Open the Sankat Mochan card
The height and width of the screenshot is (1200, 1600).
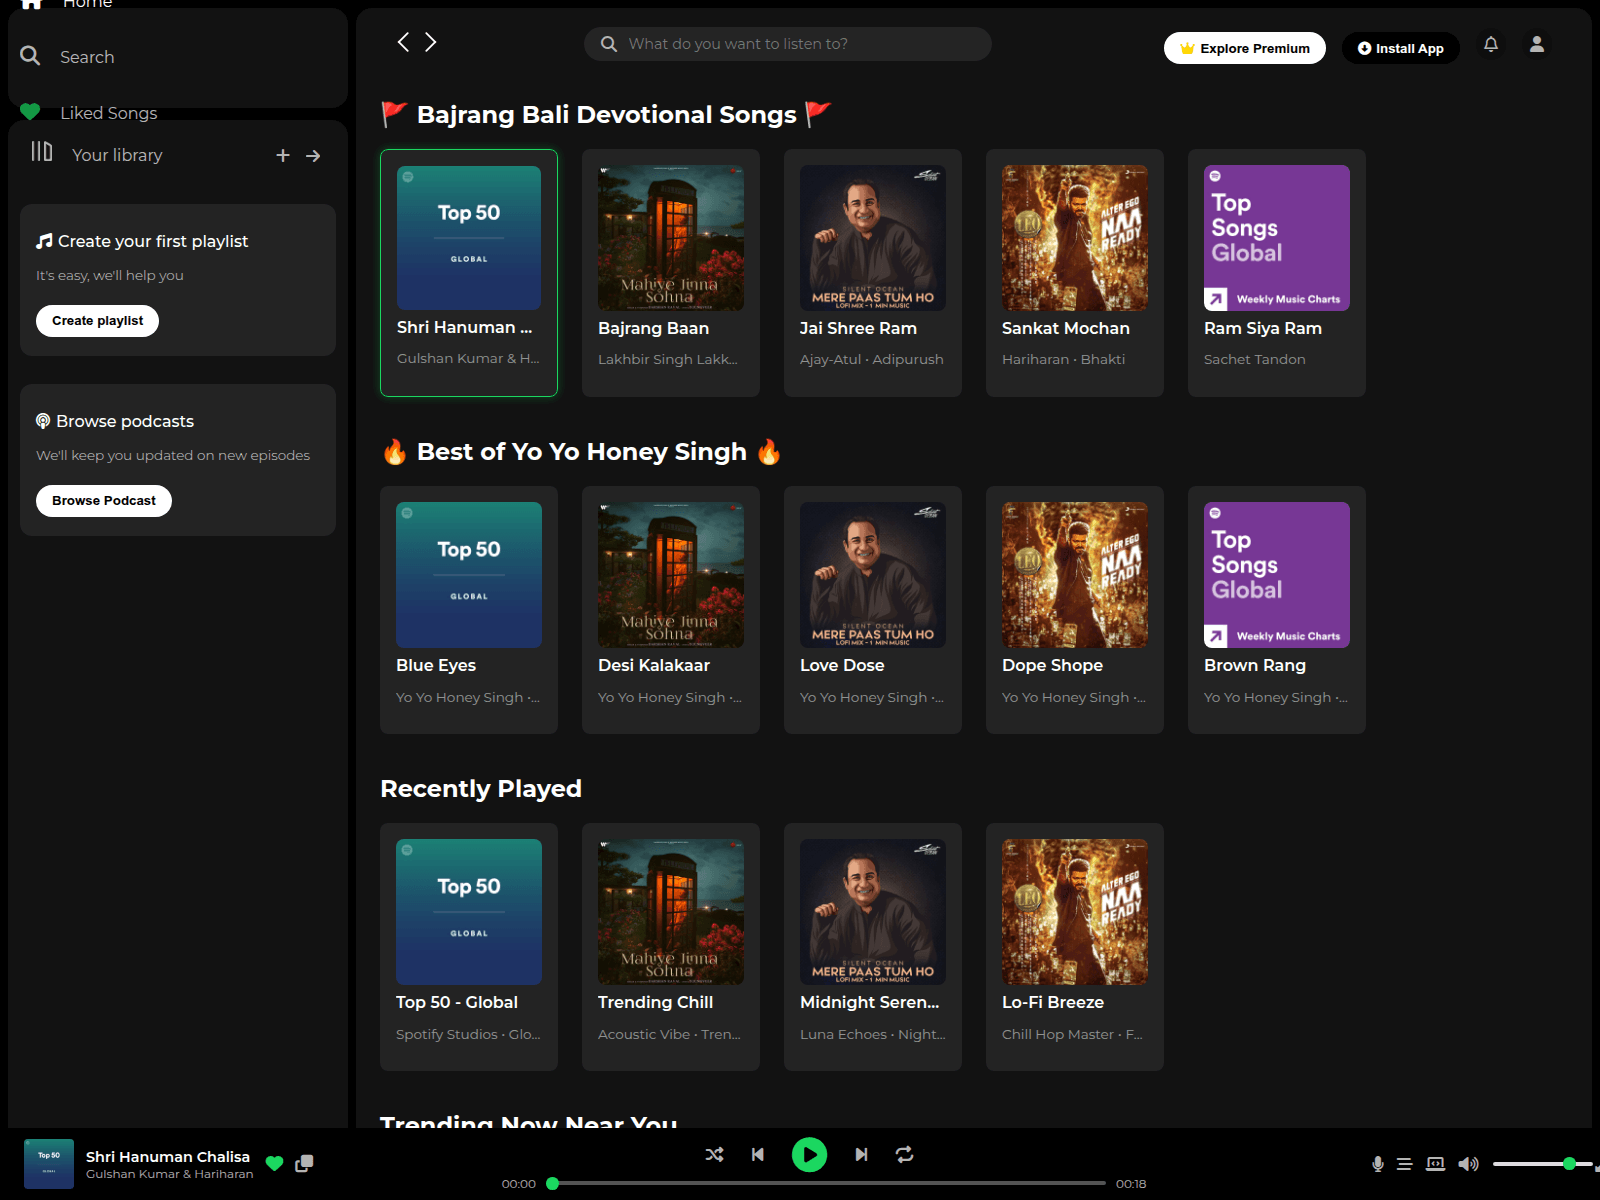tap(1075, 273)
